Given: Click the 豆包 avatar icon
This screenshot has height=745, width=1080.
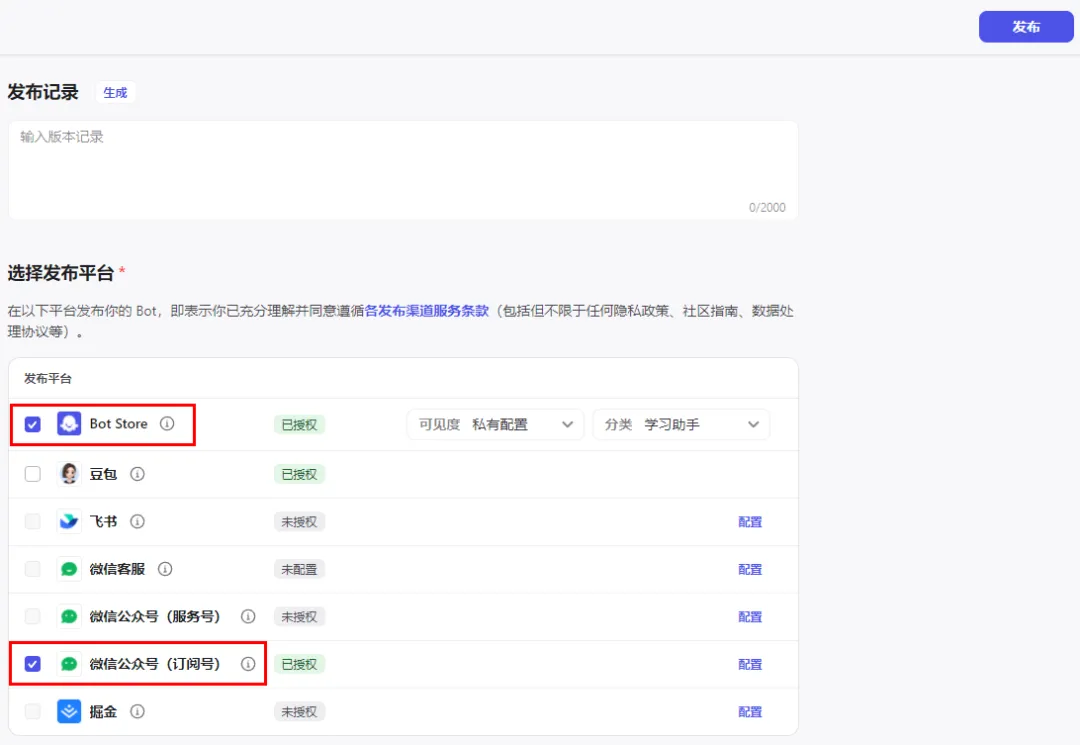Looking at the screenshot, I should point(69,473).
